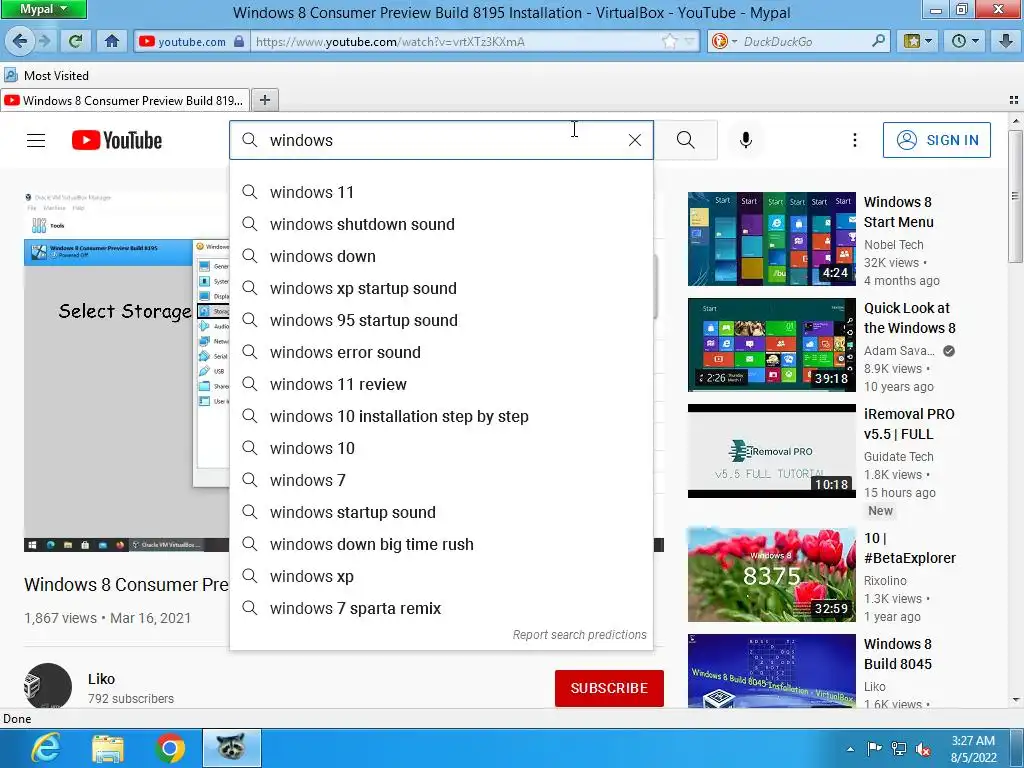The height and width of the screenshot is (768, 1024).
Task: Select the plain windows xp suggestion
Action: point(441,576)
